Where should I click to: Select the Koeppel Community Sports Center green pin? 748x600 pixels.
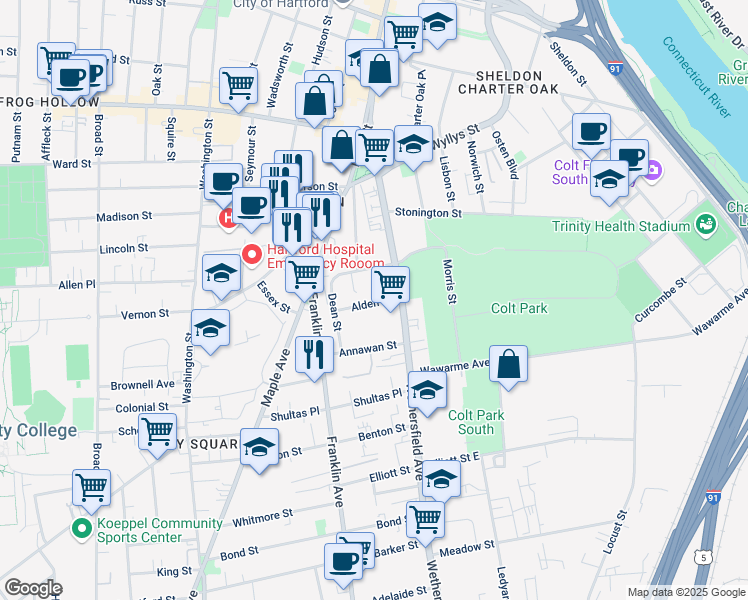(x=82, y=529)
